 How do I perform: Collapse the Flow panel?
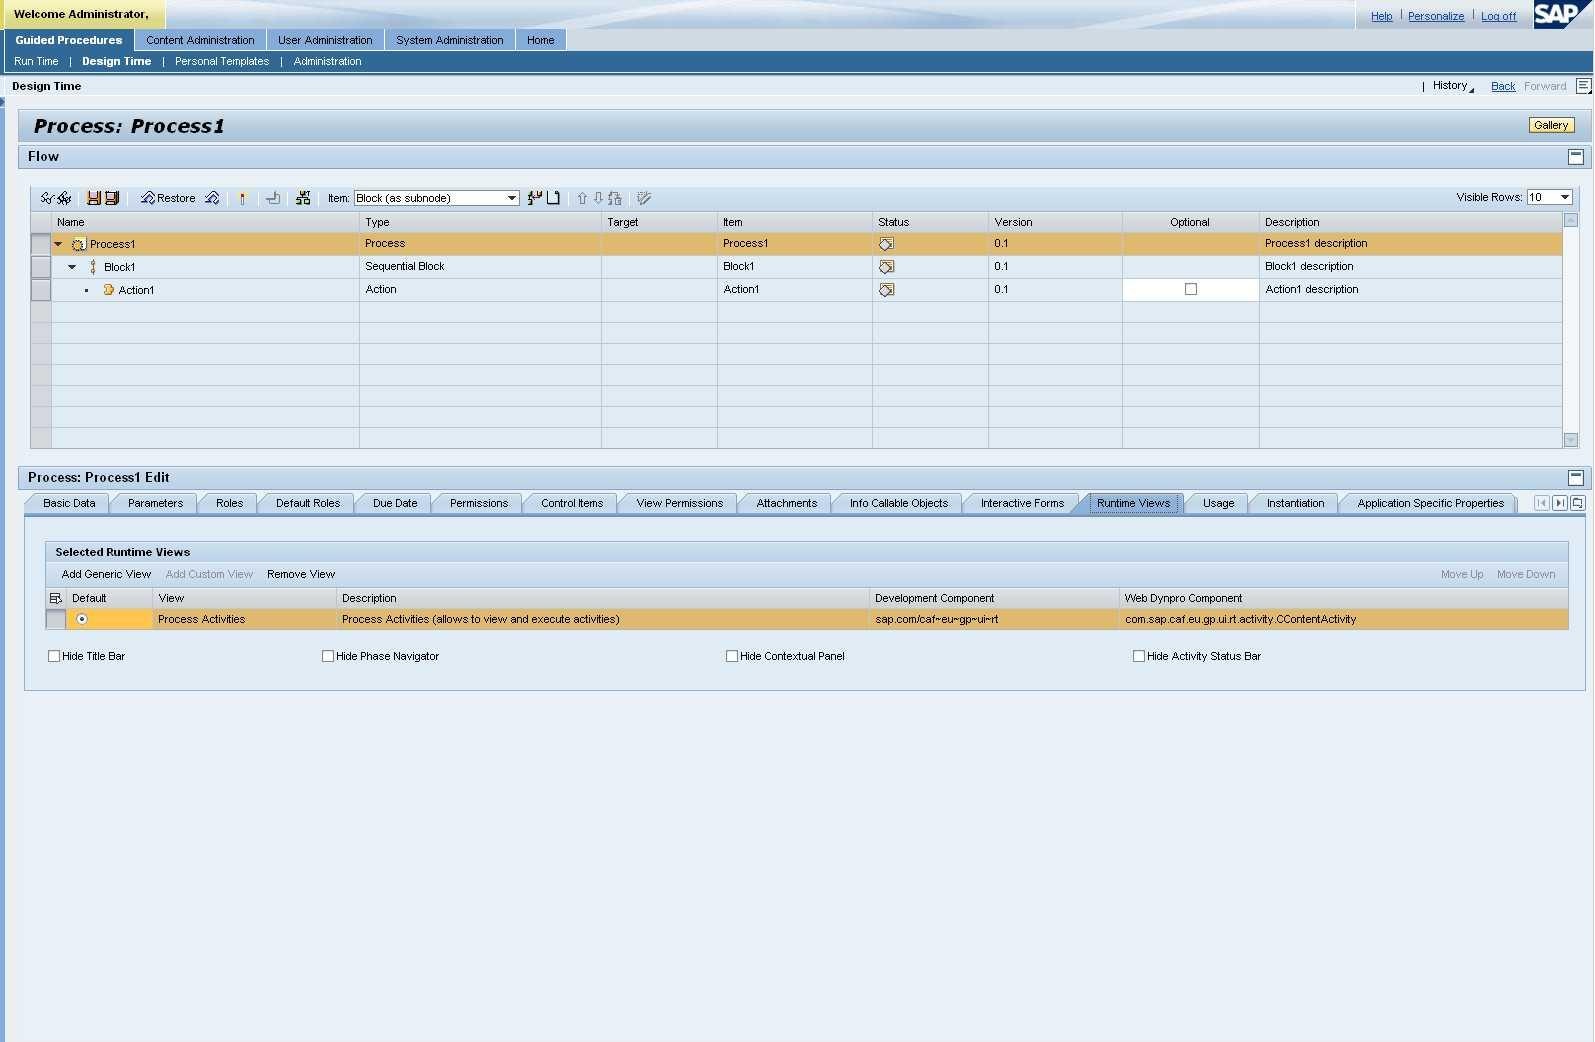point(1576,157)
